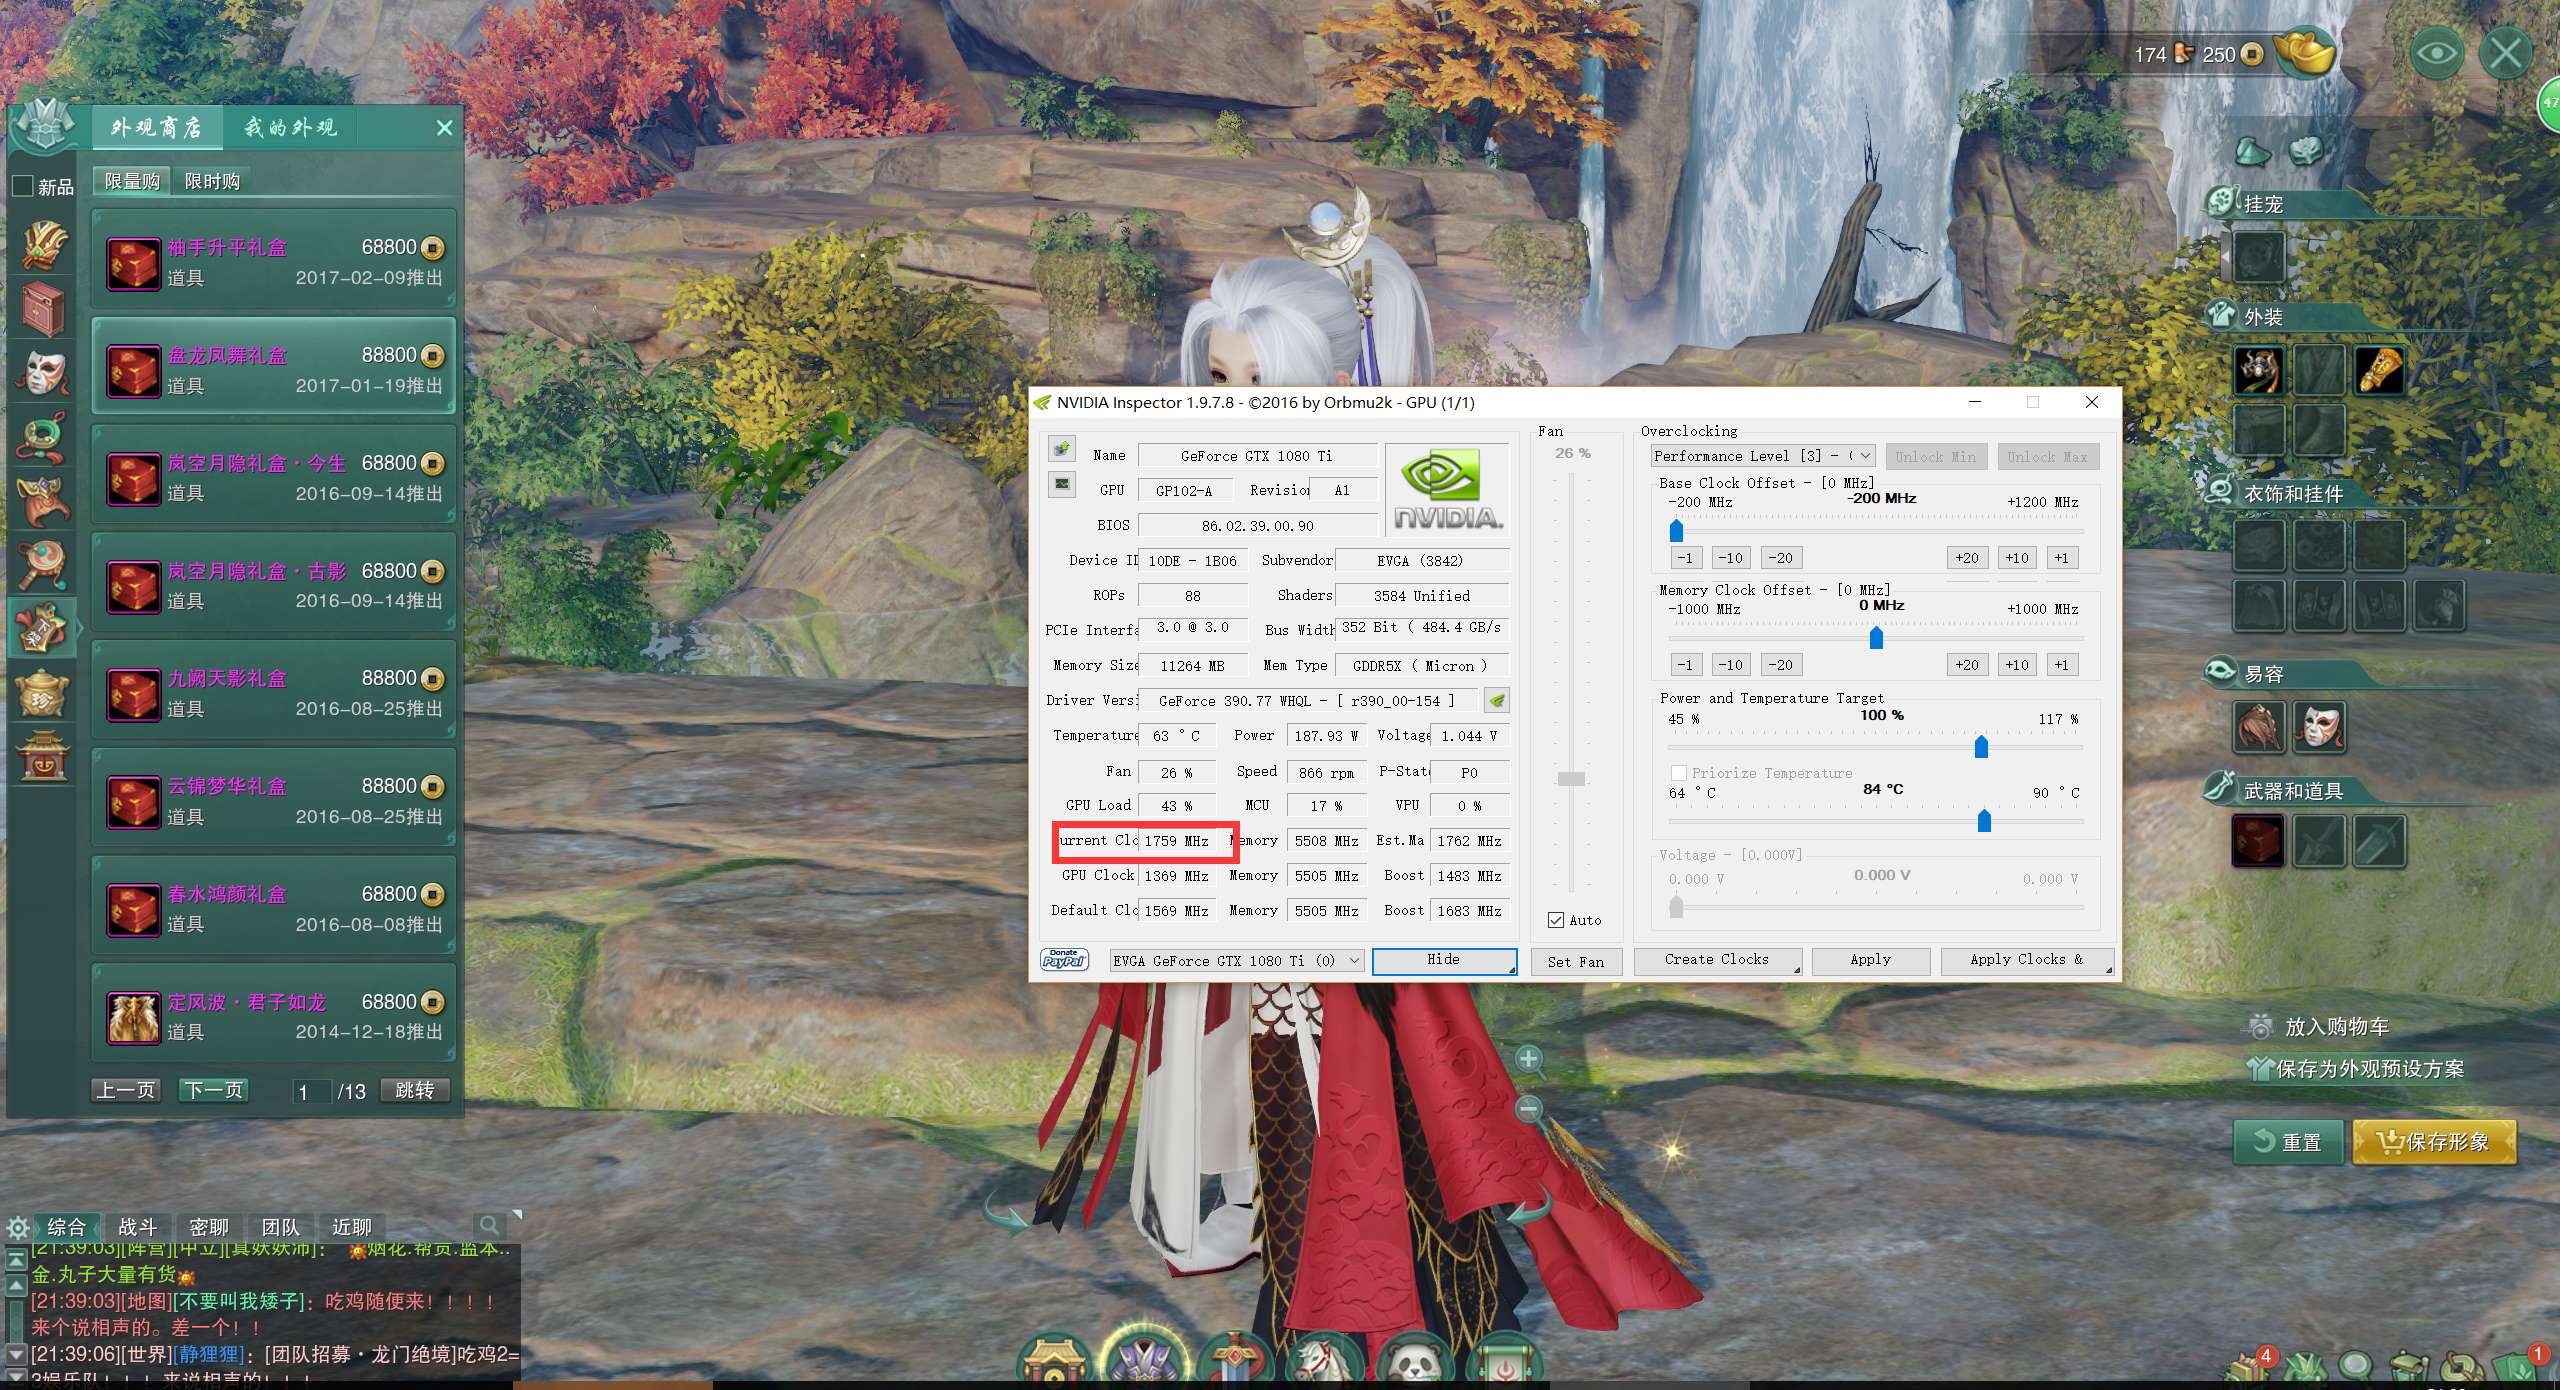
Task: Select the red gift box slot under 武器和道具
Action: click(x=2259, y=840)
